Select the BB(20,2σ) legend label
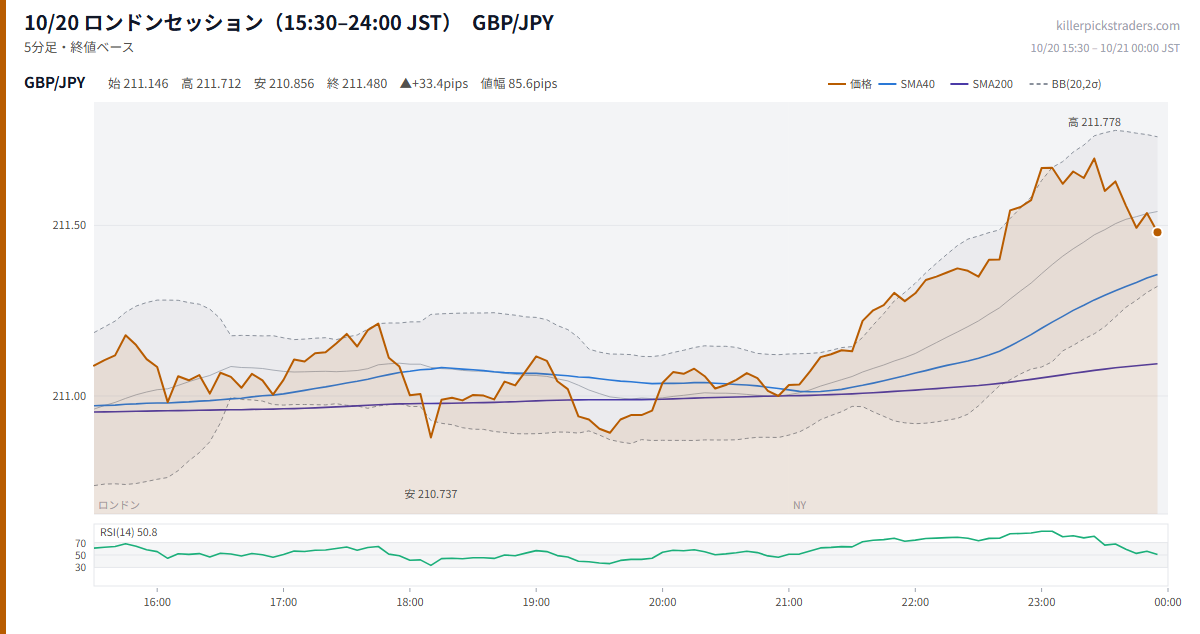This screenshot has width=1200, height=634. (1076, 84)
